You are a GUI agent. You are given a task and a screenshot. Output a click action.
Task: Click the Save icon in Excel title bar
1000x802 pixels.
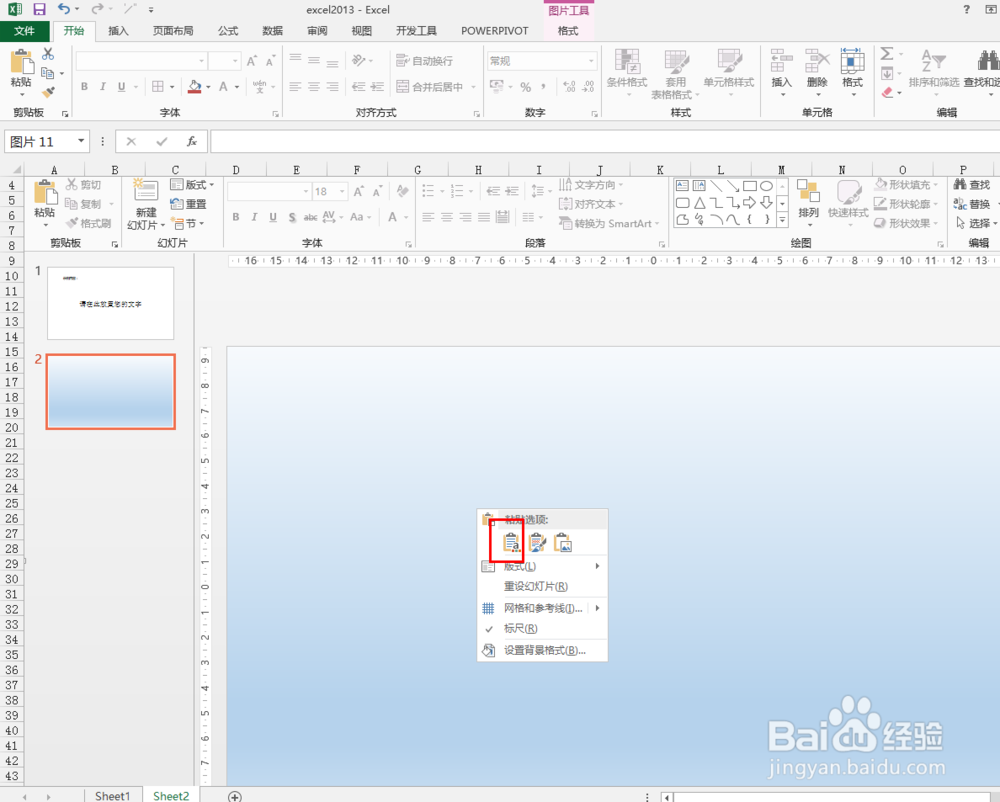(40, 10)
